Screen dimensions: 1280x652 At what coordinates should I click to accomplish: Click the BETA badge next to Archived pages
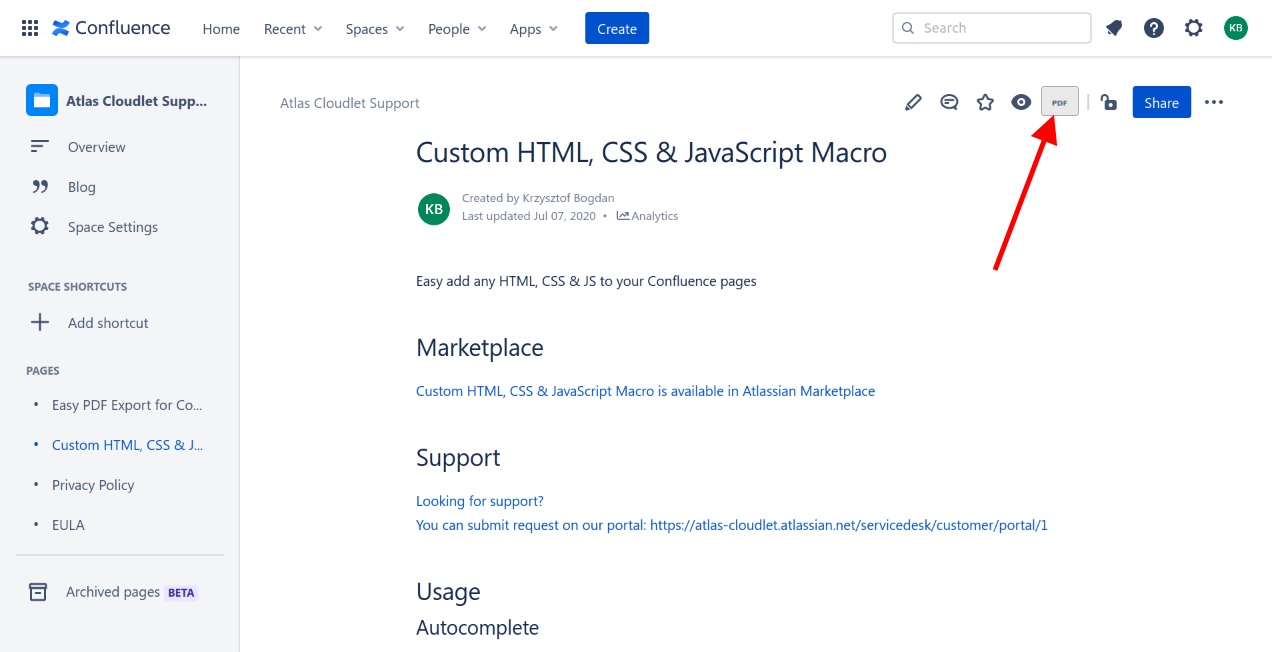coord(181,593)
